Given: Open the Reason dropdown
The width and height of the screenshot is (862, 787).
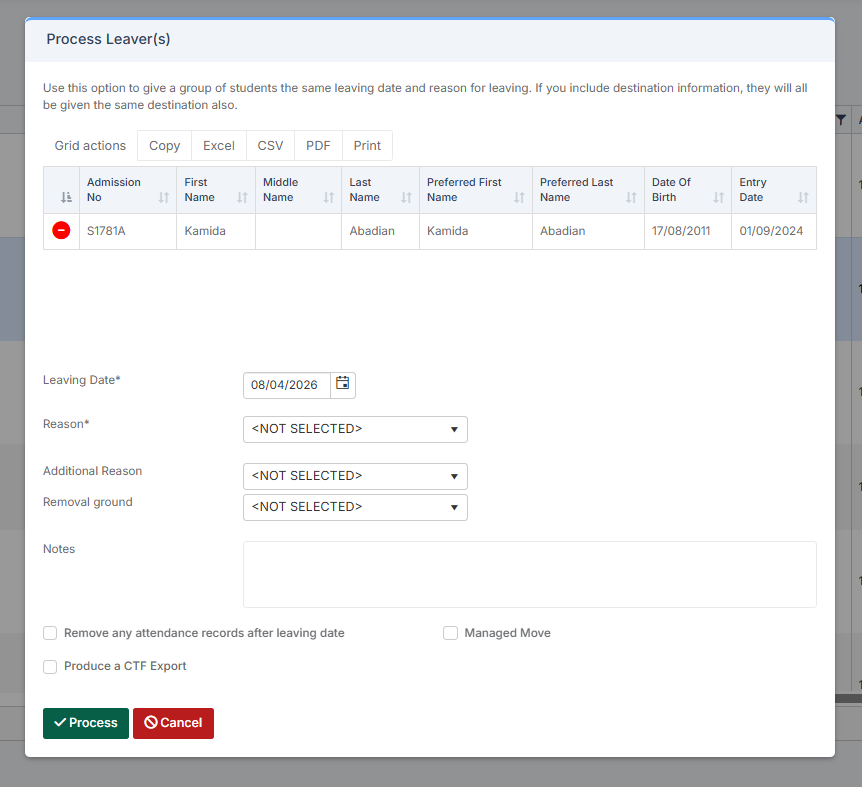Looking at the screenshot, I should [x=355, y=429].
